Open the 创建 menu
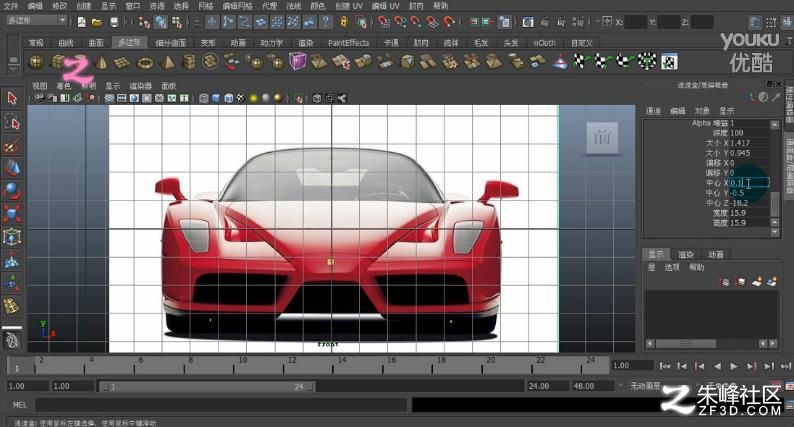Screen dimensions: 794x427 84,6
